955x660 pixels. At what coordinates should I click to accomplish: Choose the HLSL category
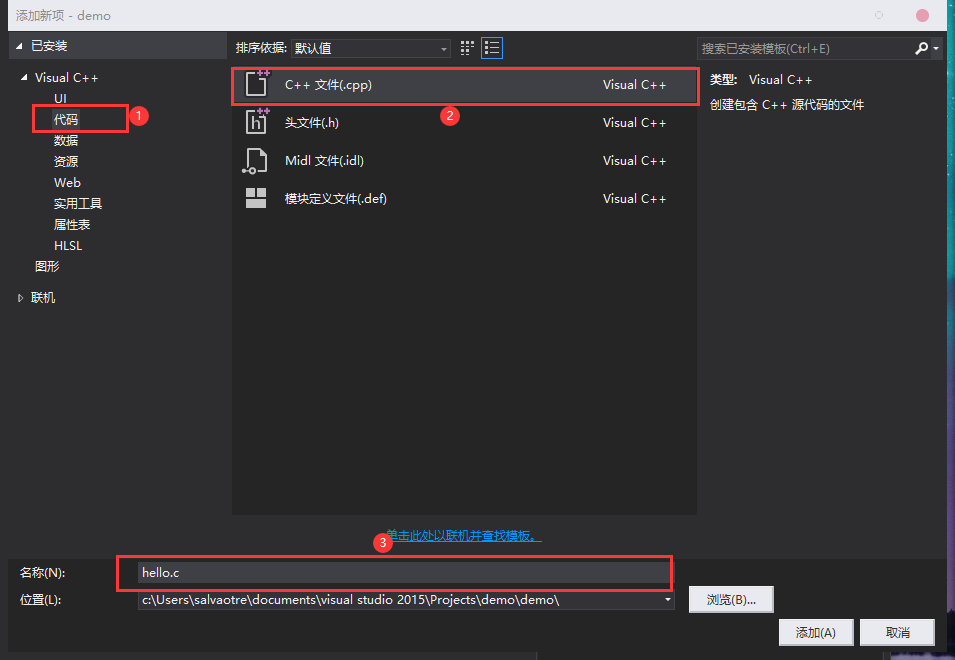pos(68,245)
